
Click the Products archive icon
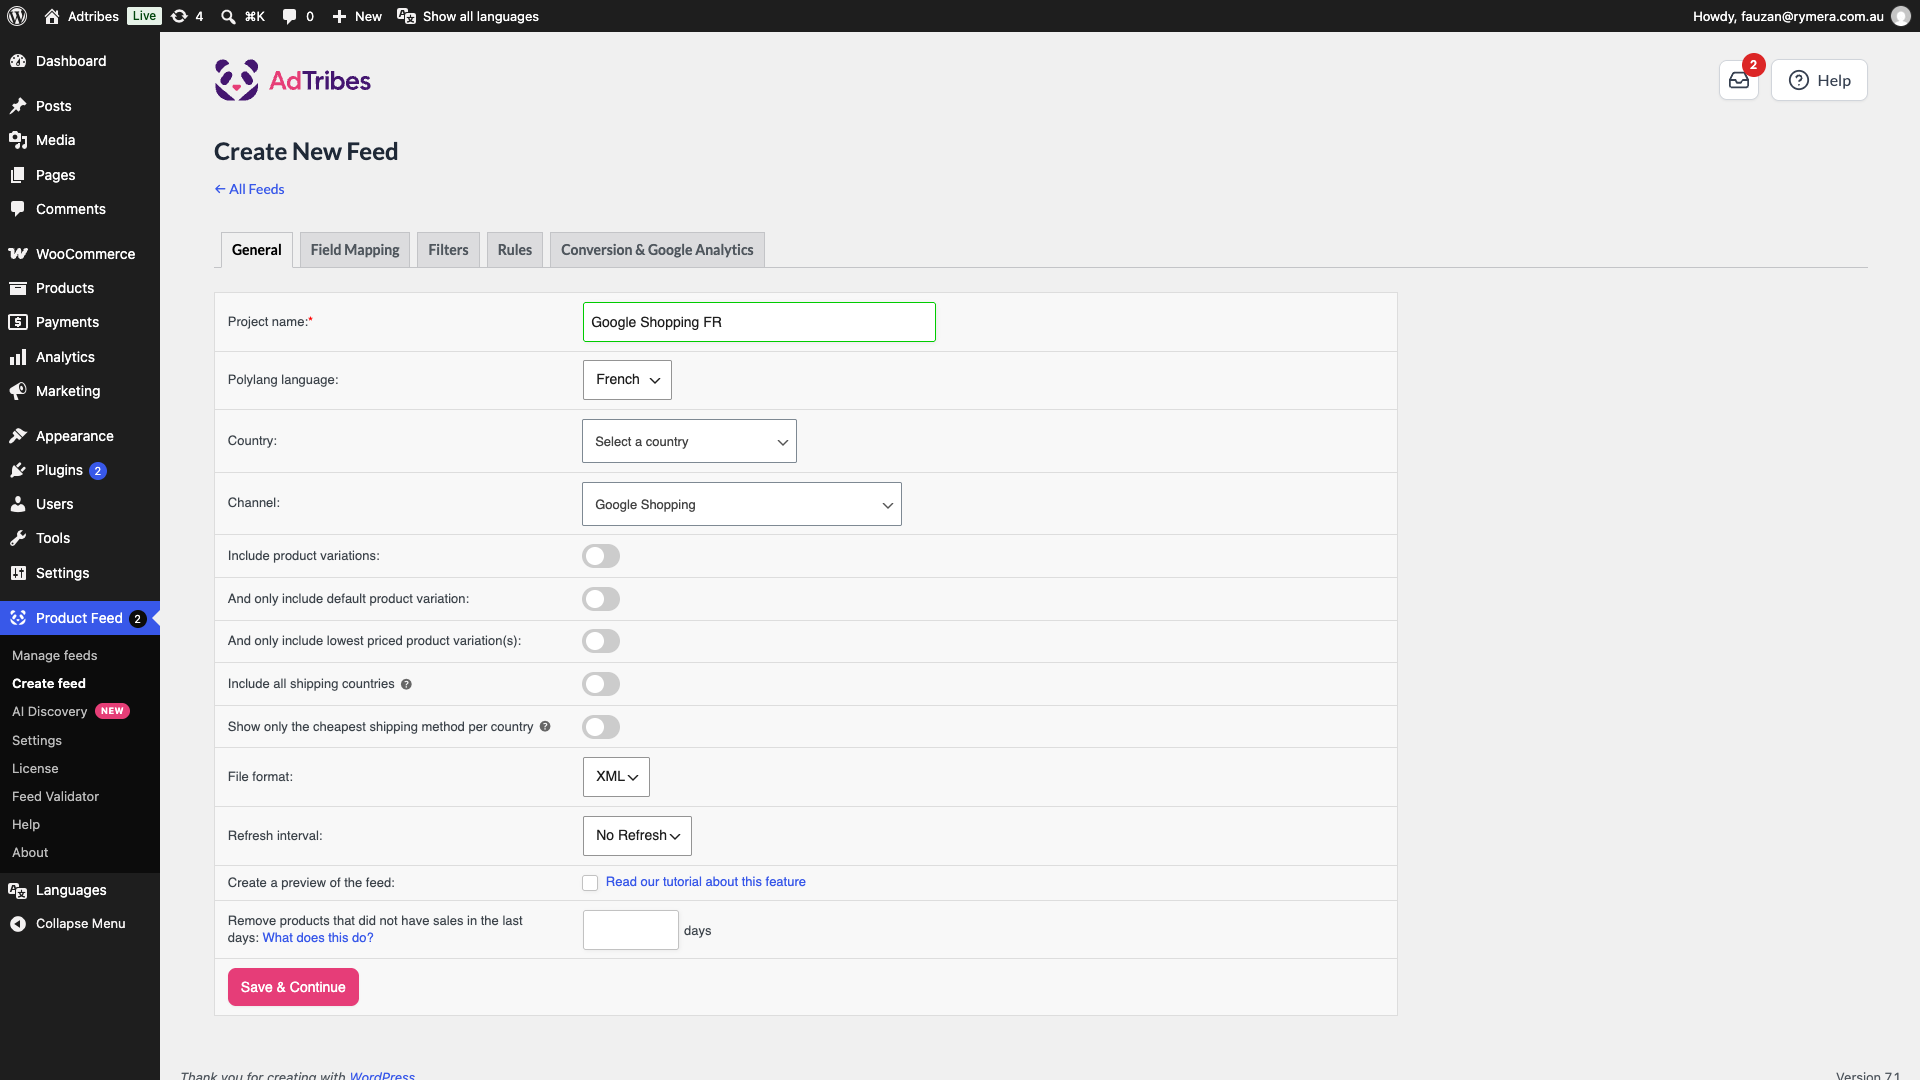[18, 288]
